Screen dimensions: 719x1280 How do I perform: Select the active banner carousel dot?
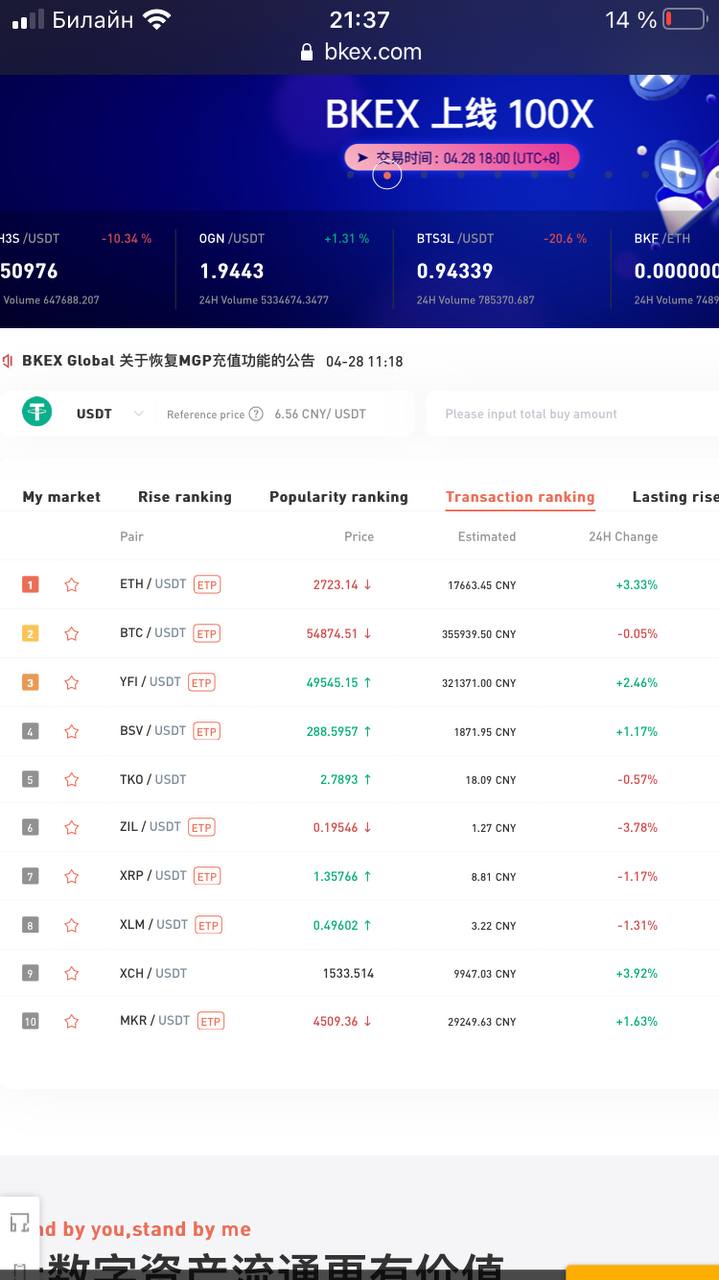pos(387,175)
